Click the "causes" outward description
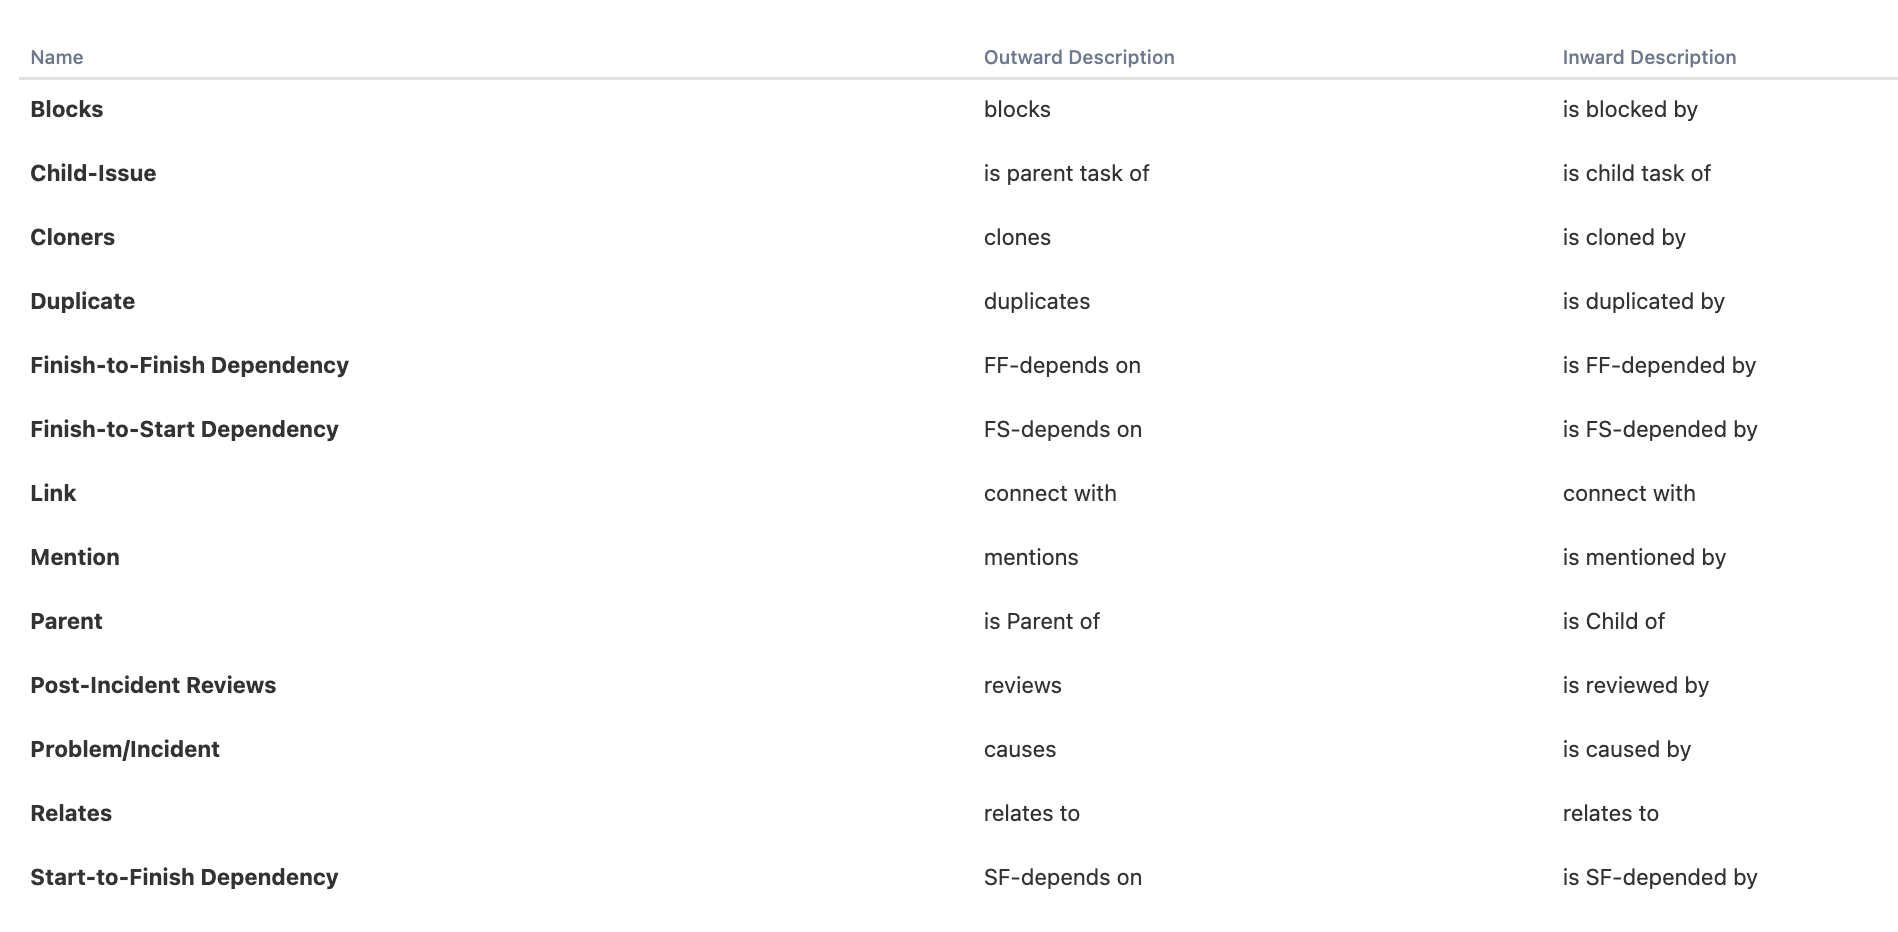The width and height of the screenshot is (1898, 932). (x=1019, y=749)
